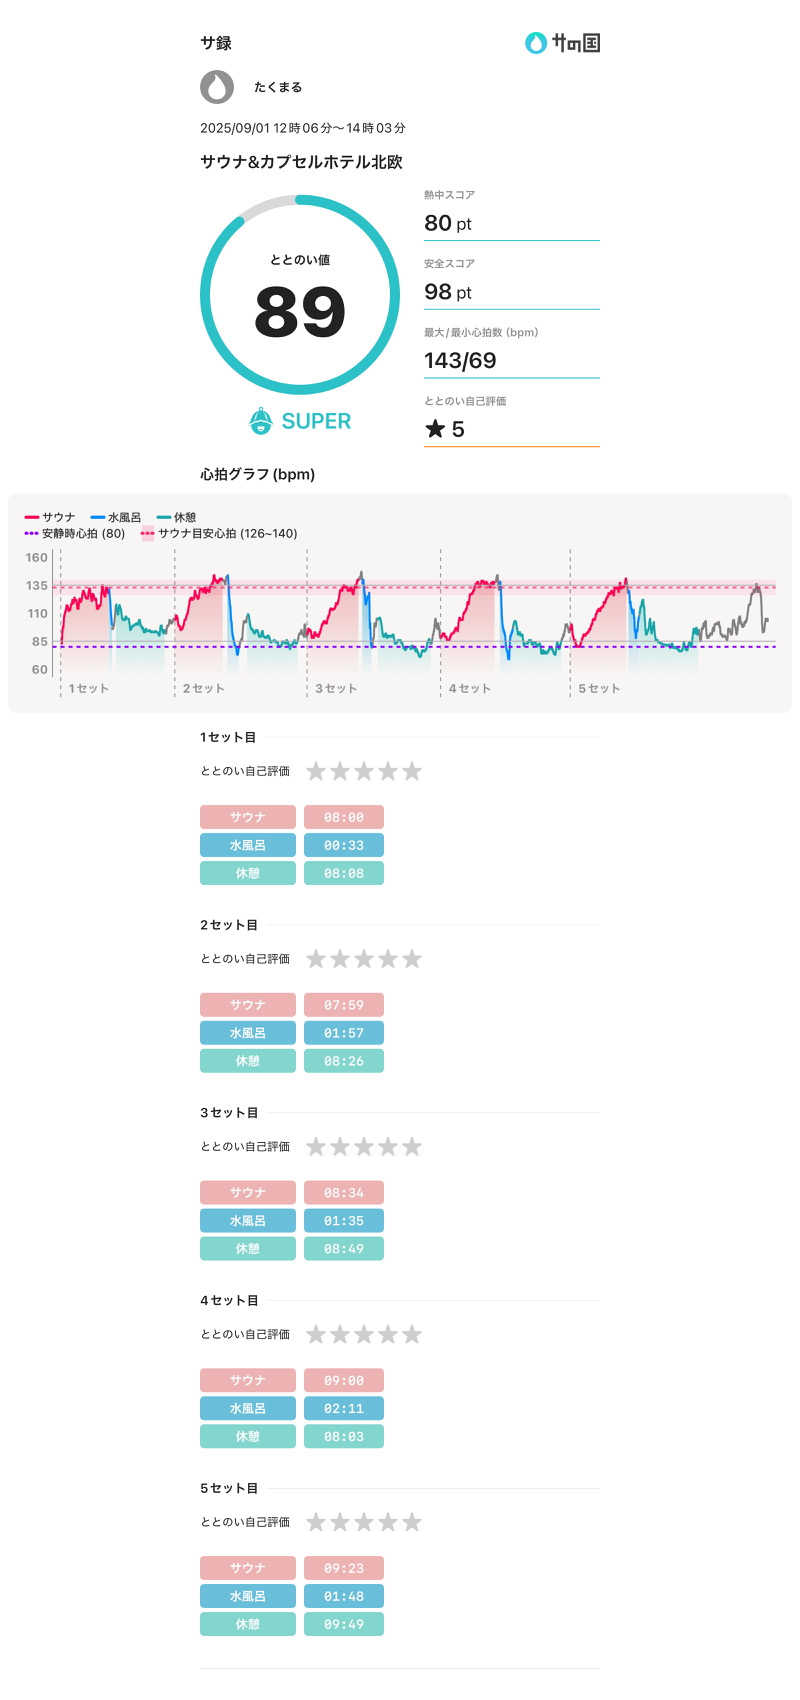Select the third star for set 3
This screenshot has width=800, height=1700.
tap(364, 1147)
